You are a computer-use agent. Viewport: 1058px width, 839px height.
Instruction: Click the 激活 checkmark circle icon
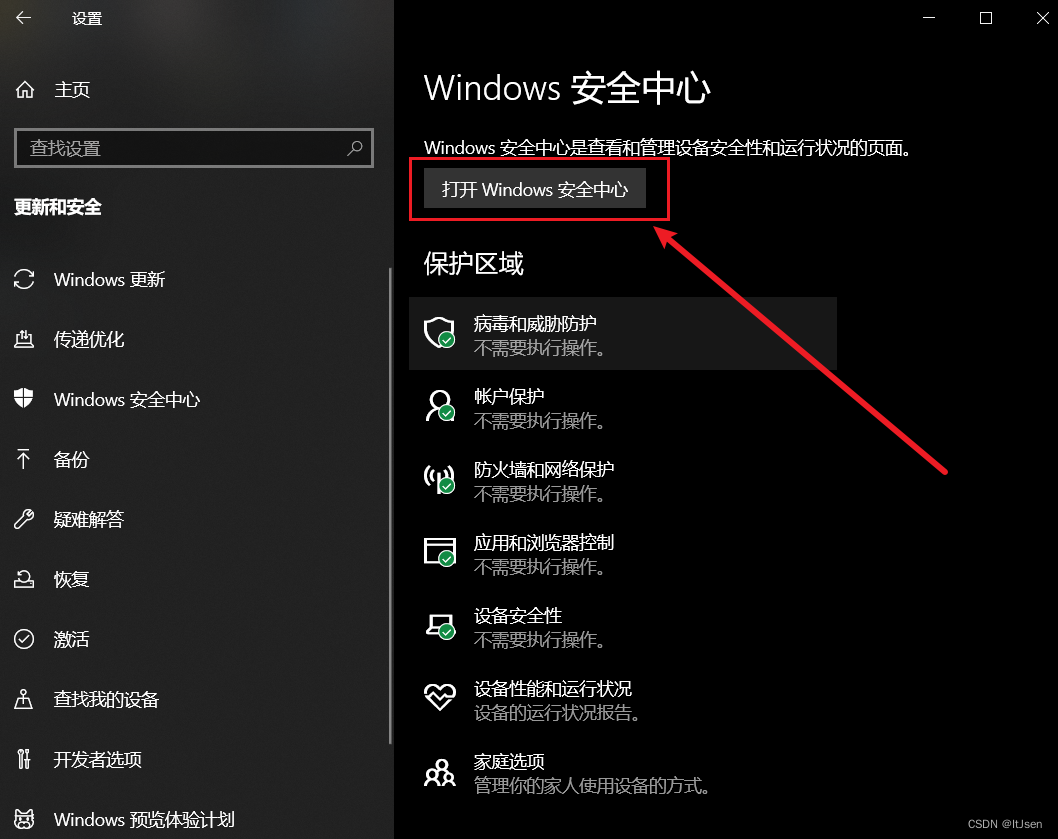[24, 639]
